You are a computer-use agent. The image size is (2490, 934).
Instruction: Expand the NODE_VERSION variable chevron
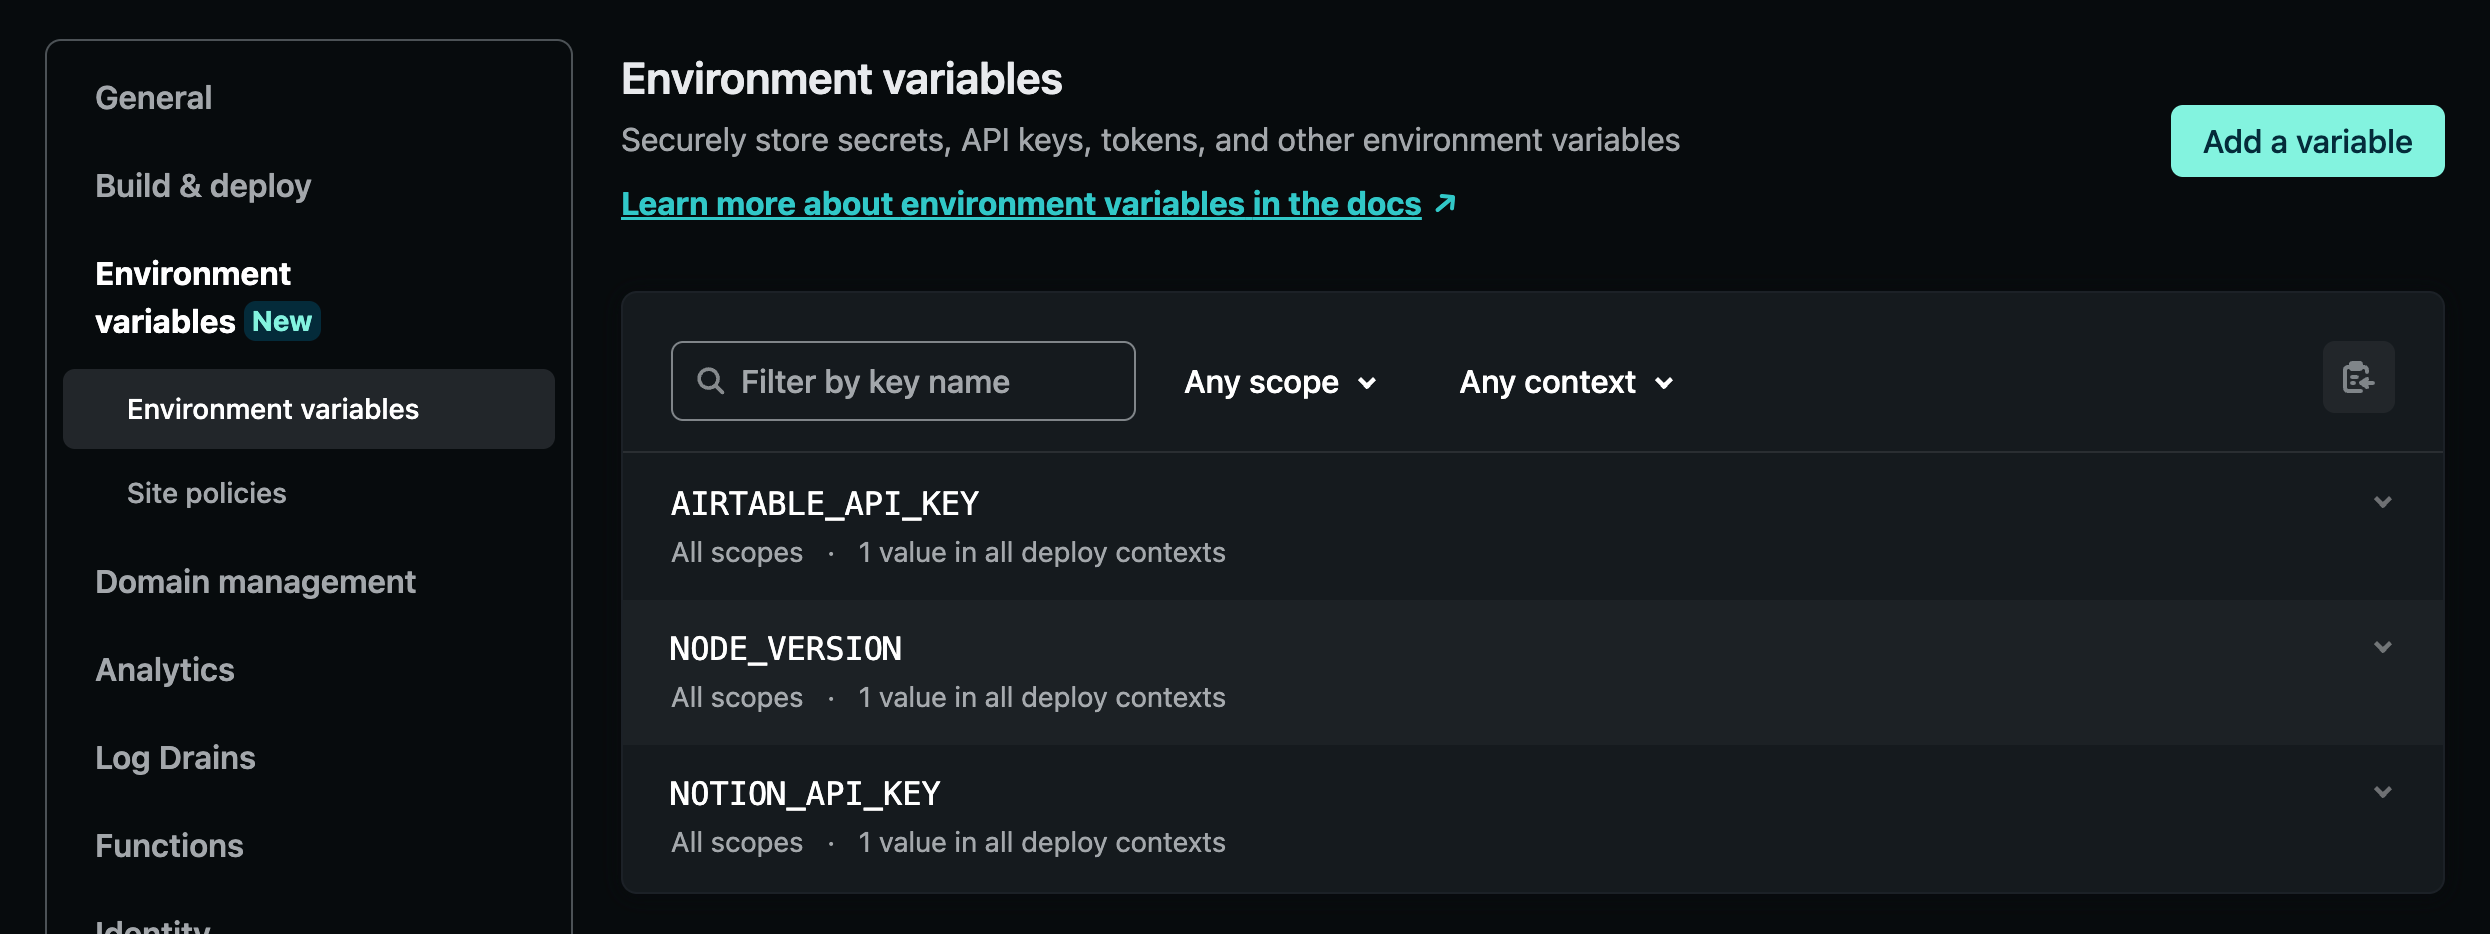coord(2382,647)
